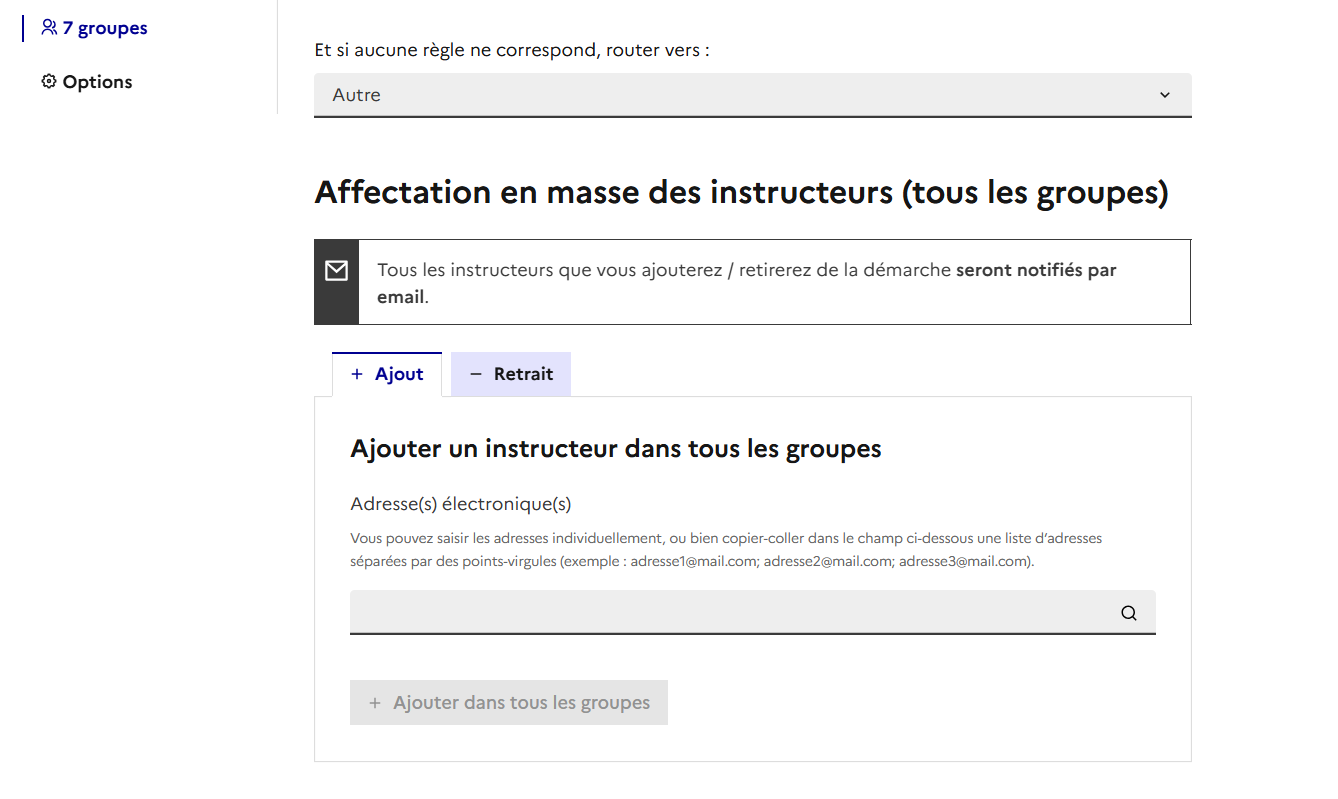Switch to the Retrait tab
The height and width of the screenshot is (799, 1338).
511,374
